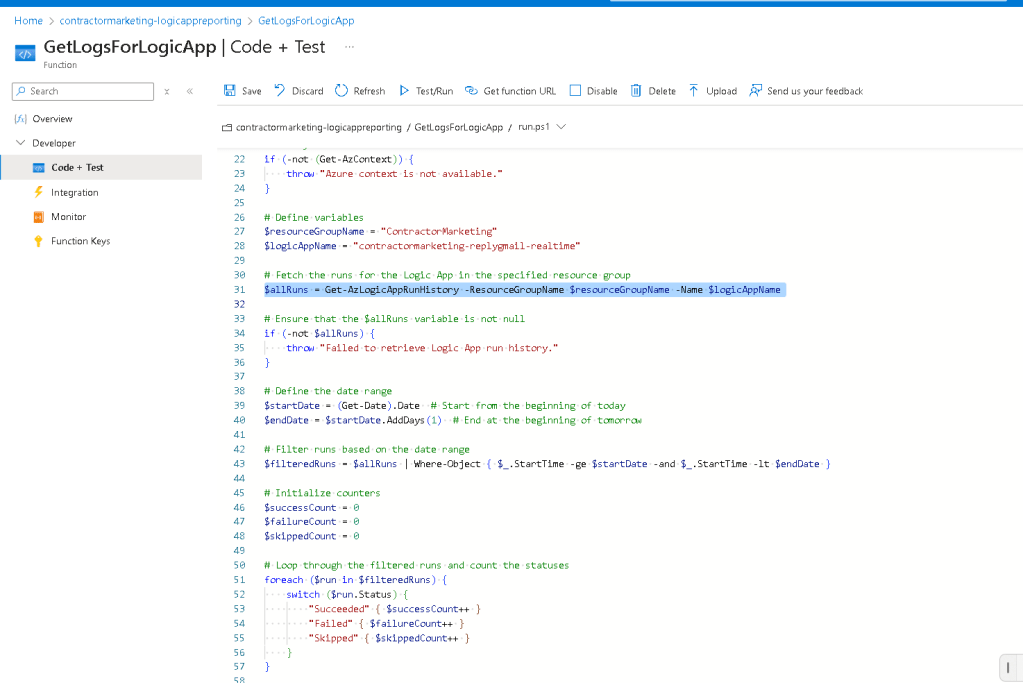Collapse the Developer section chevron
Viewport: 1023px width, 683px height.
click(20, 142)
